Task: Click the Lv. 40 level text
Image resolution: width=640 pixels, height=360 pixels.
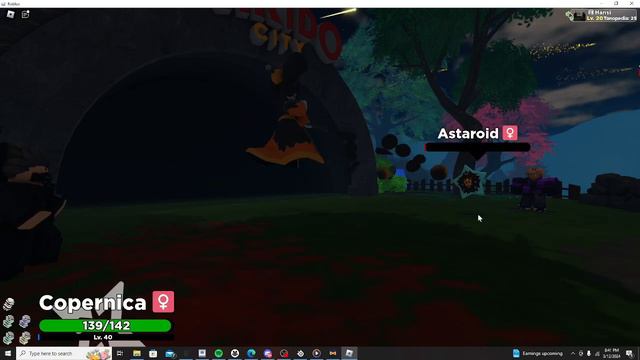Action: click(103, 337)
